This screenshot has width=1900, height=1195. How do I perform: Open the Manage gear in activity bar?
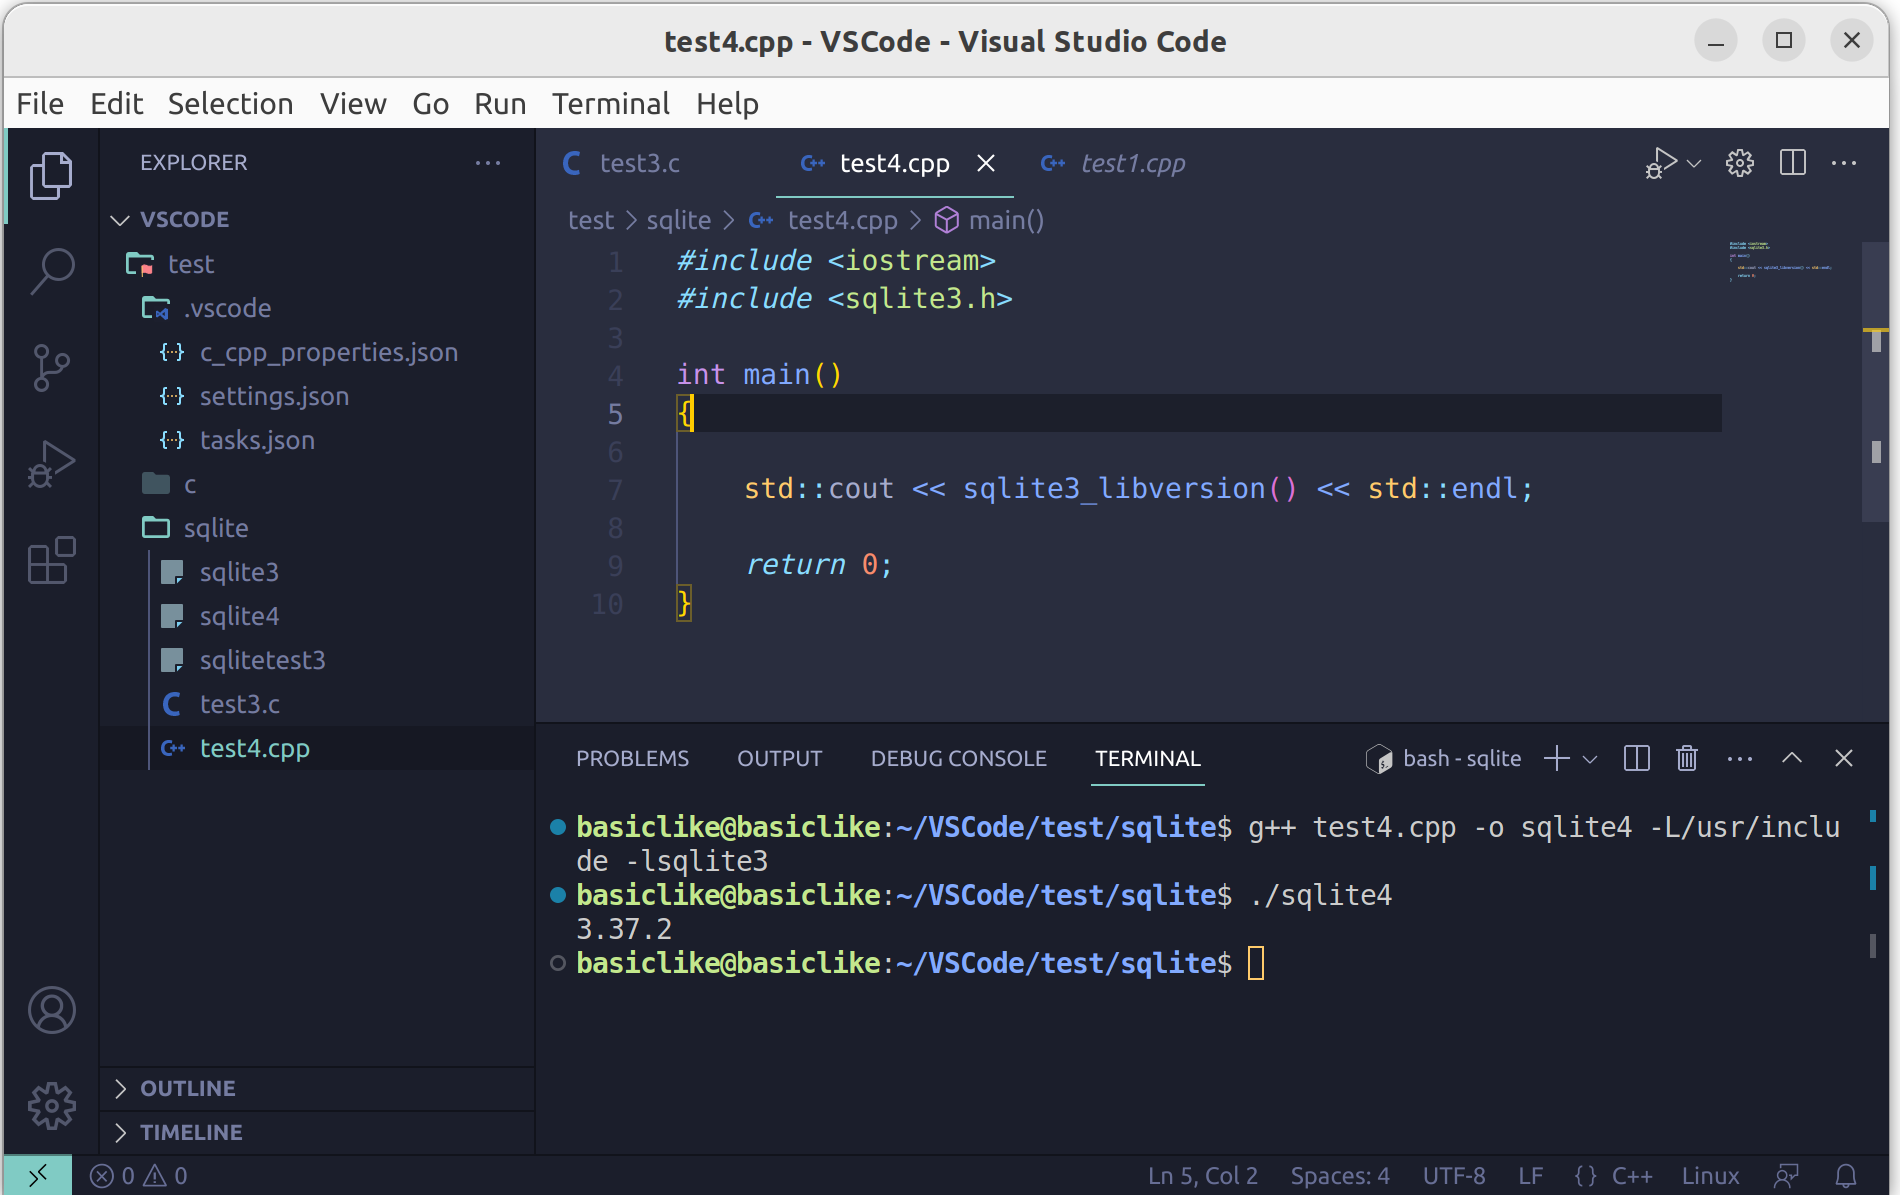pyautogui.click(x=51, y=1106)
